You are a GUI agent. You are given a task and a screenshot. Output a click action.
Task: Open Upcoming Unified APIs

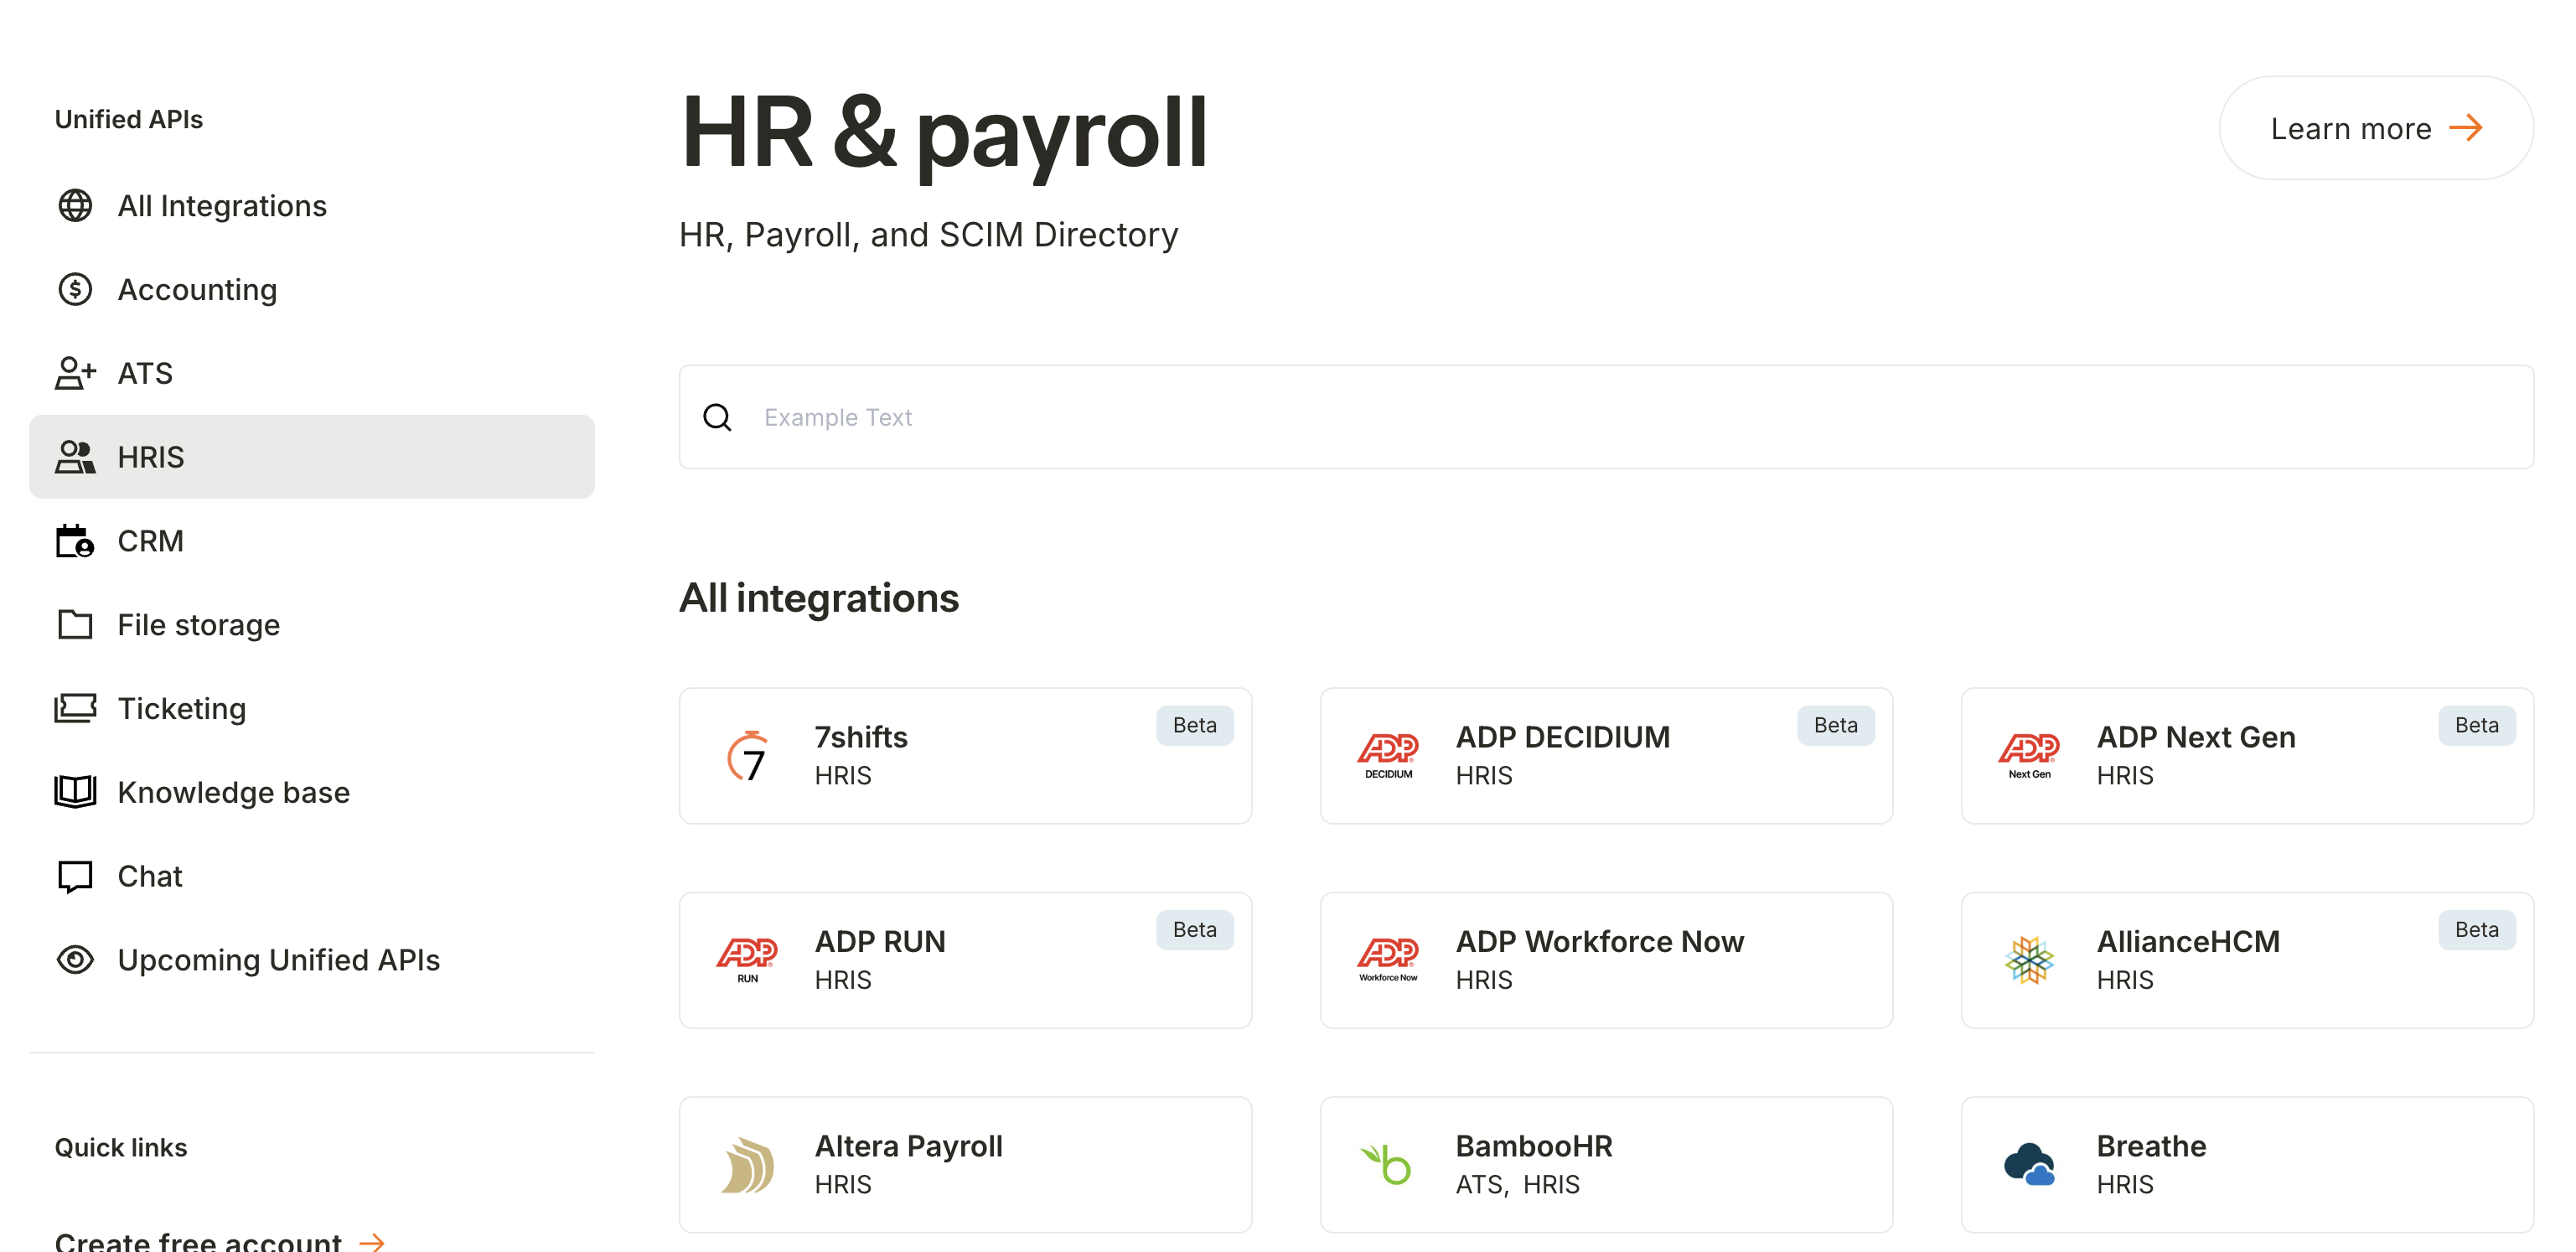pyautogui.click(x=312, y=960)
